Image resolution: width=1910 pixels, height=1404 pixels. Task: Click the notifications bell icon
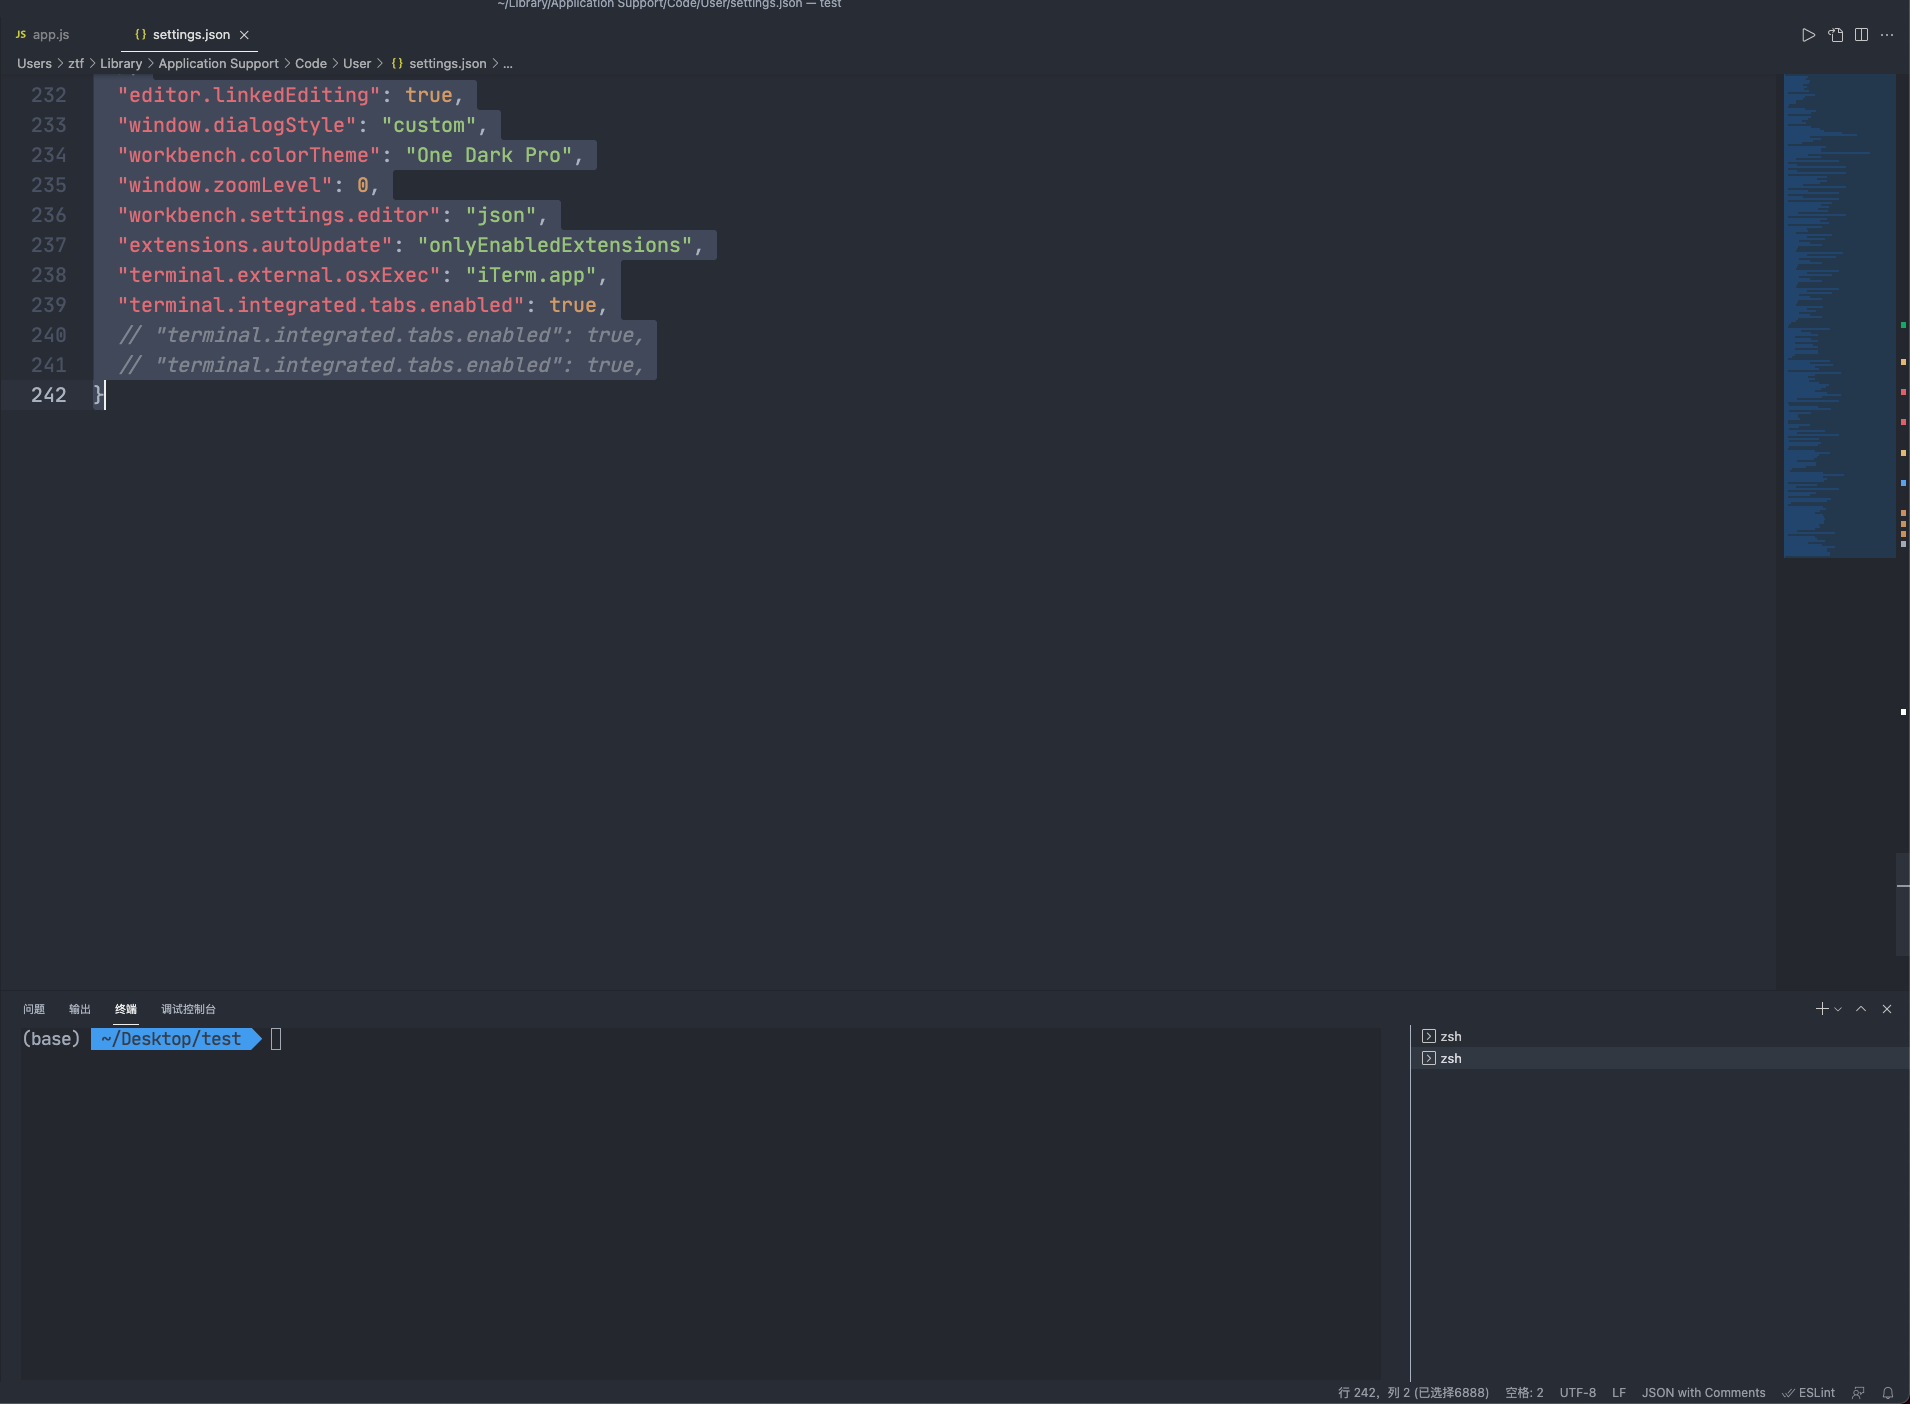(x=1887, y=1392)
